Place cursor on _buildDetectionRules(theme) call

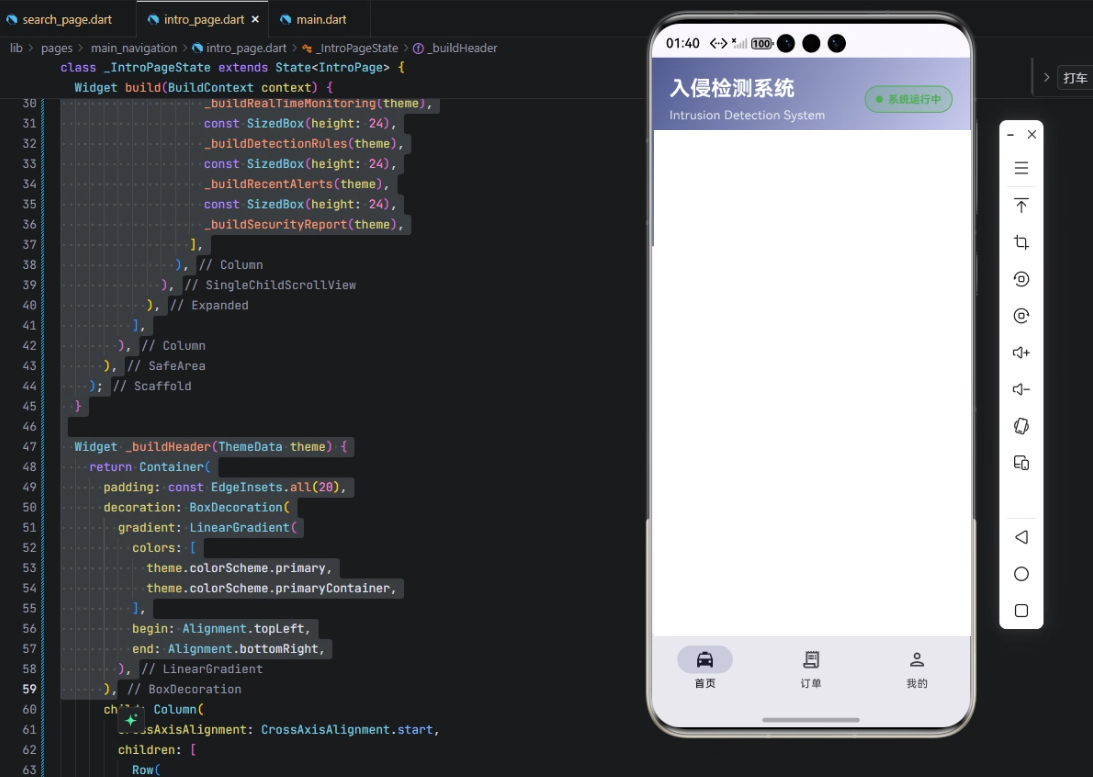point(303,144)
